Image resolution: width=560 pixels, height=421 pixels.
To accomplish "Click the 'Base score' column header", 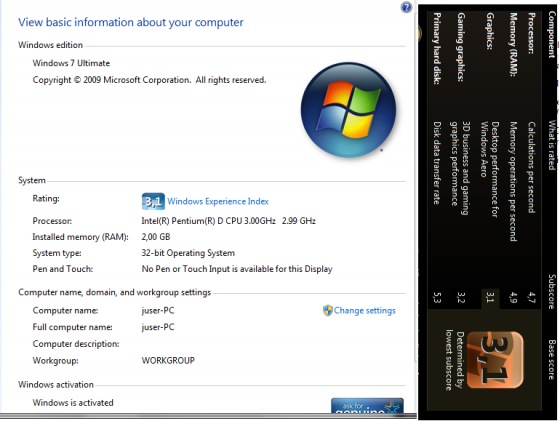I will (552, 359).
